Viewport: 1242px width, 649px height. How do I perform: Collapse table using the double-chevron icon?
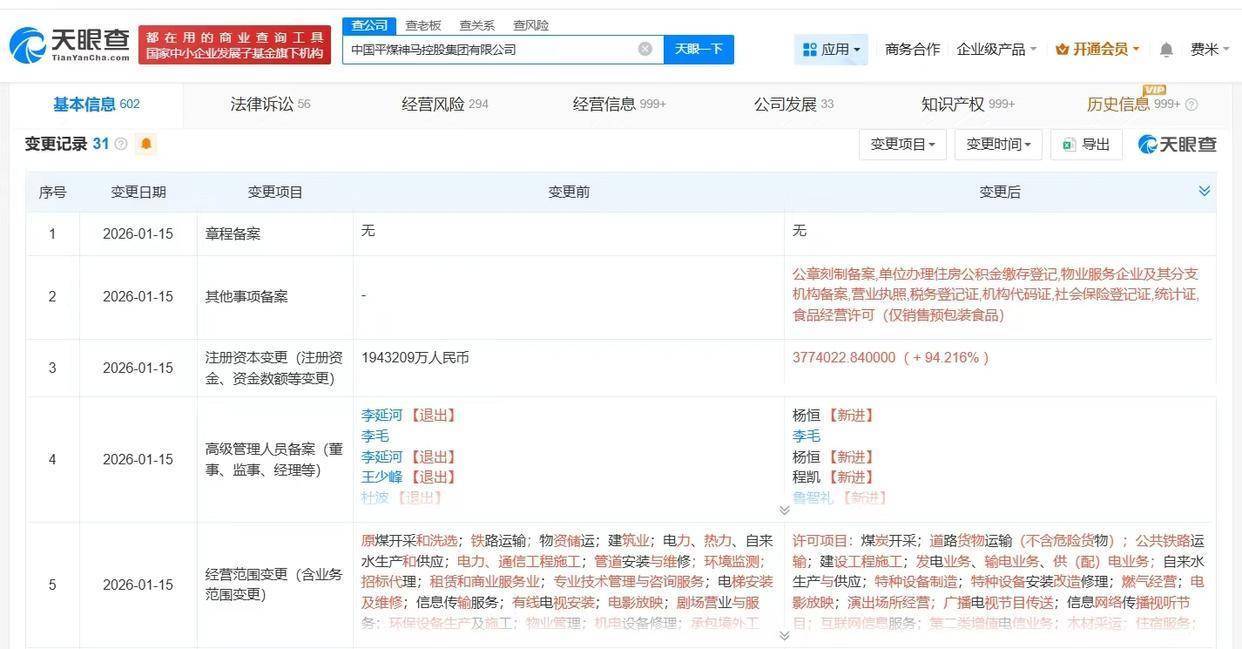1204,191
